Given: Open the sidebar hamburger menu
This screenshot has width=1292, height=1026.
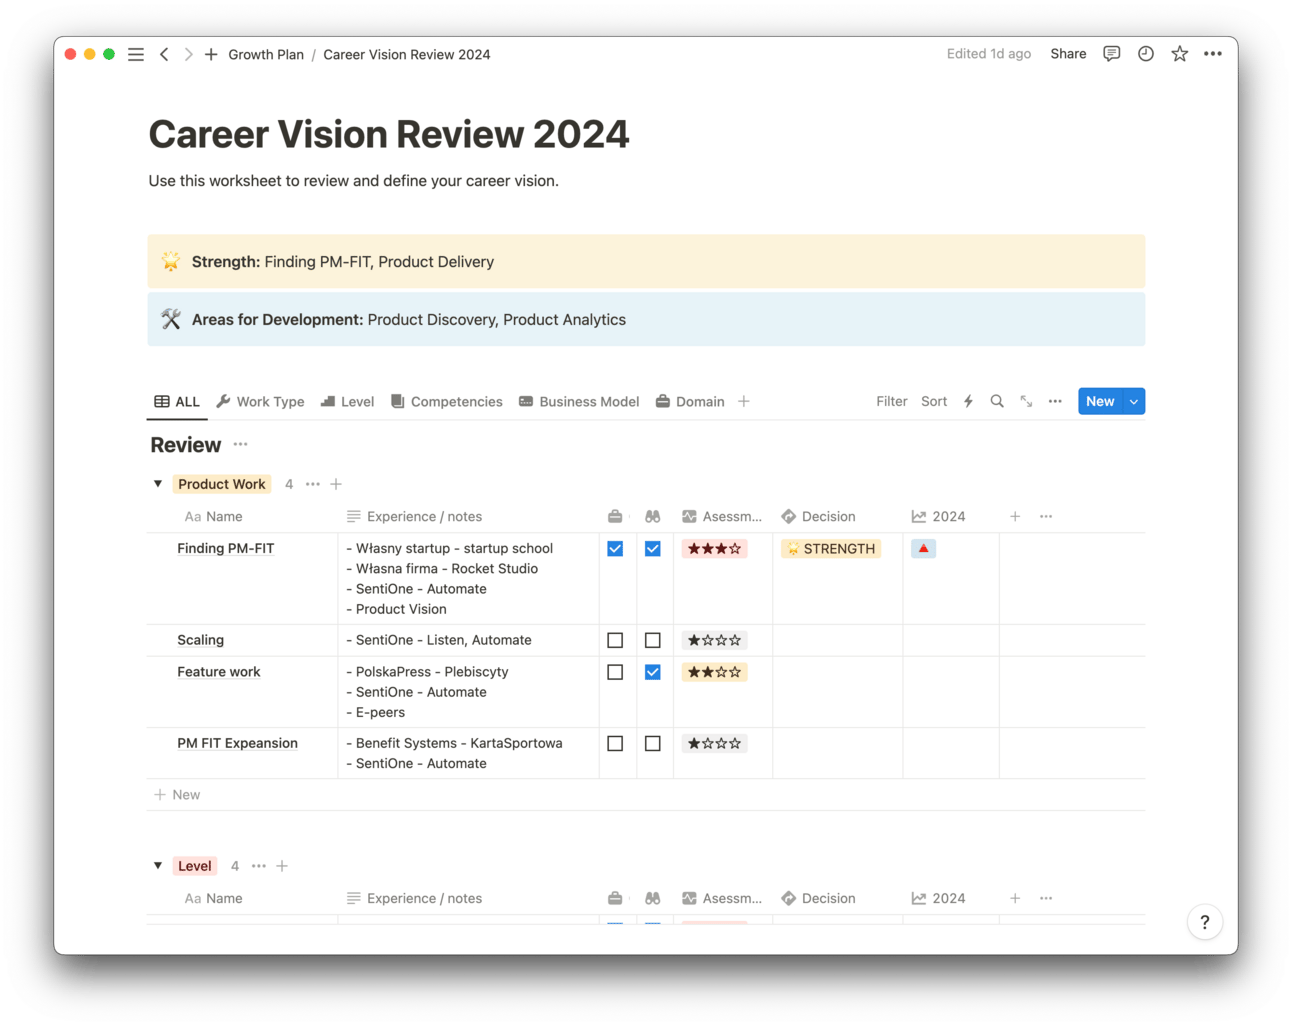Looking at the screenshot, I should tap(136, 54).
